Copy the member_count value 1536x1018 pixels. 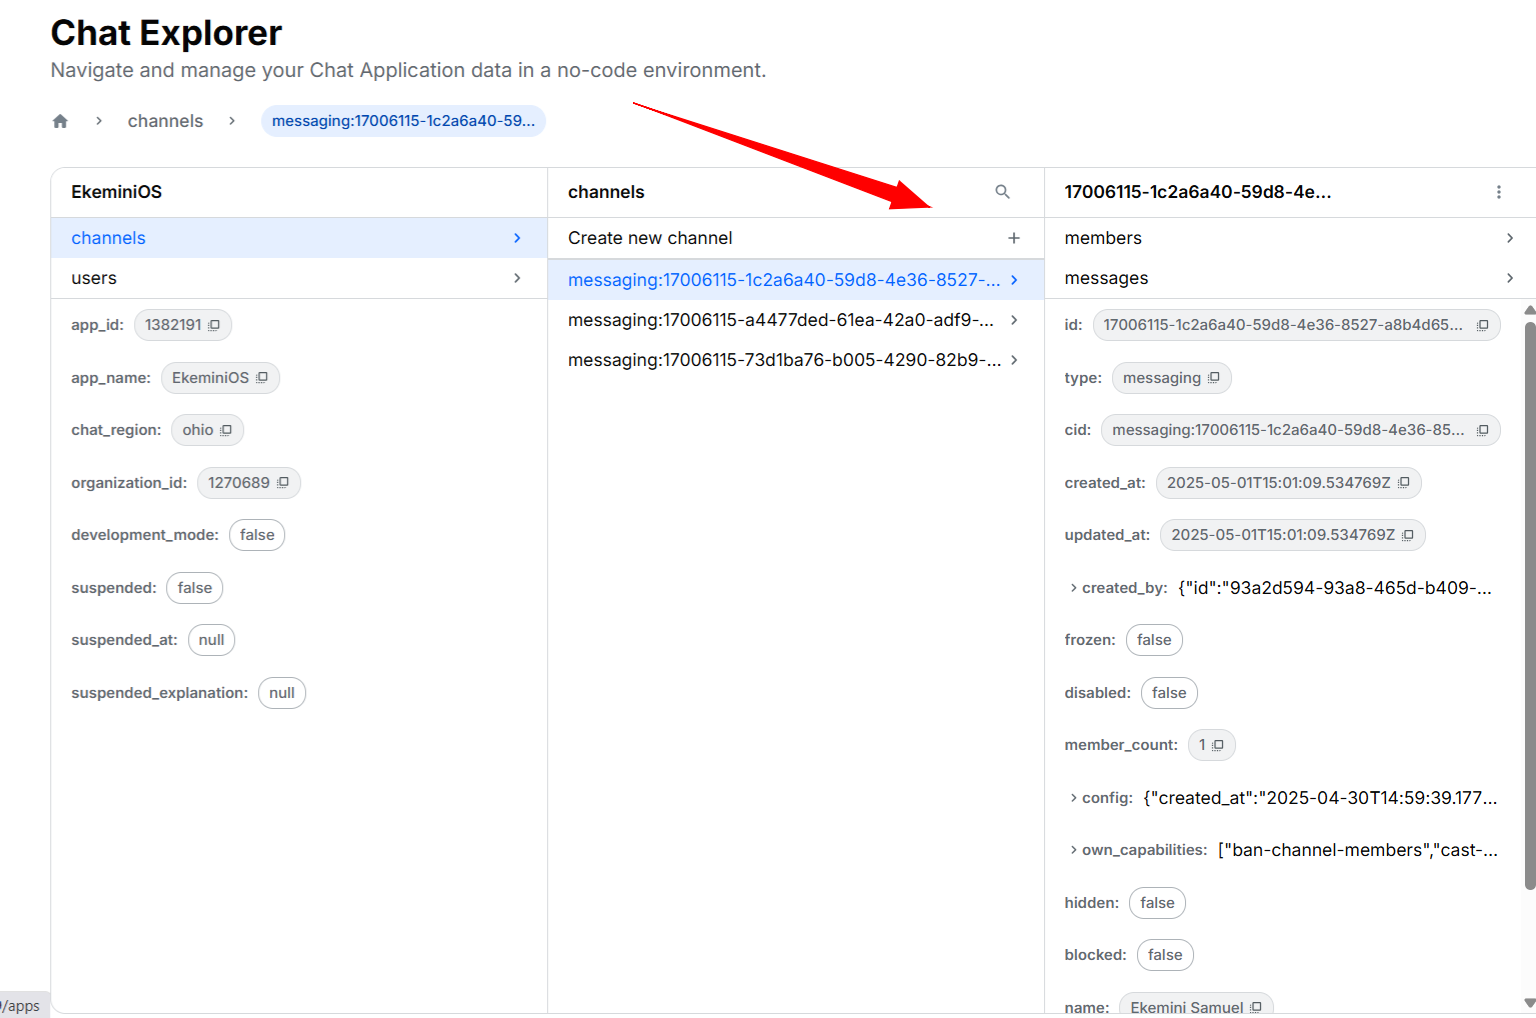(1218, 745)
